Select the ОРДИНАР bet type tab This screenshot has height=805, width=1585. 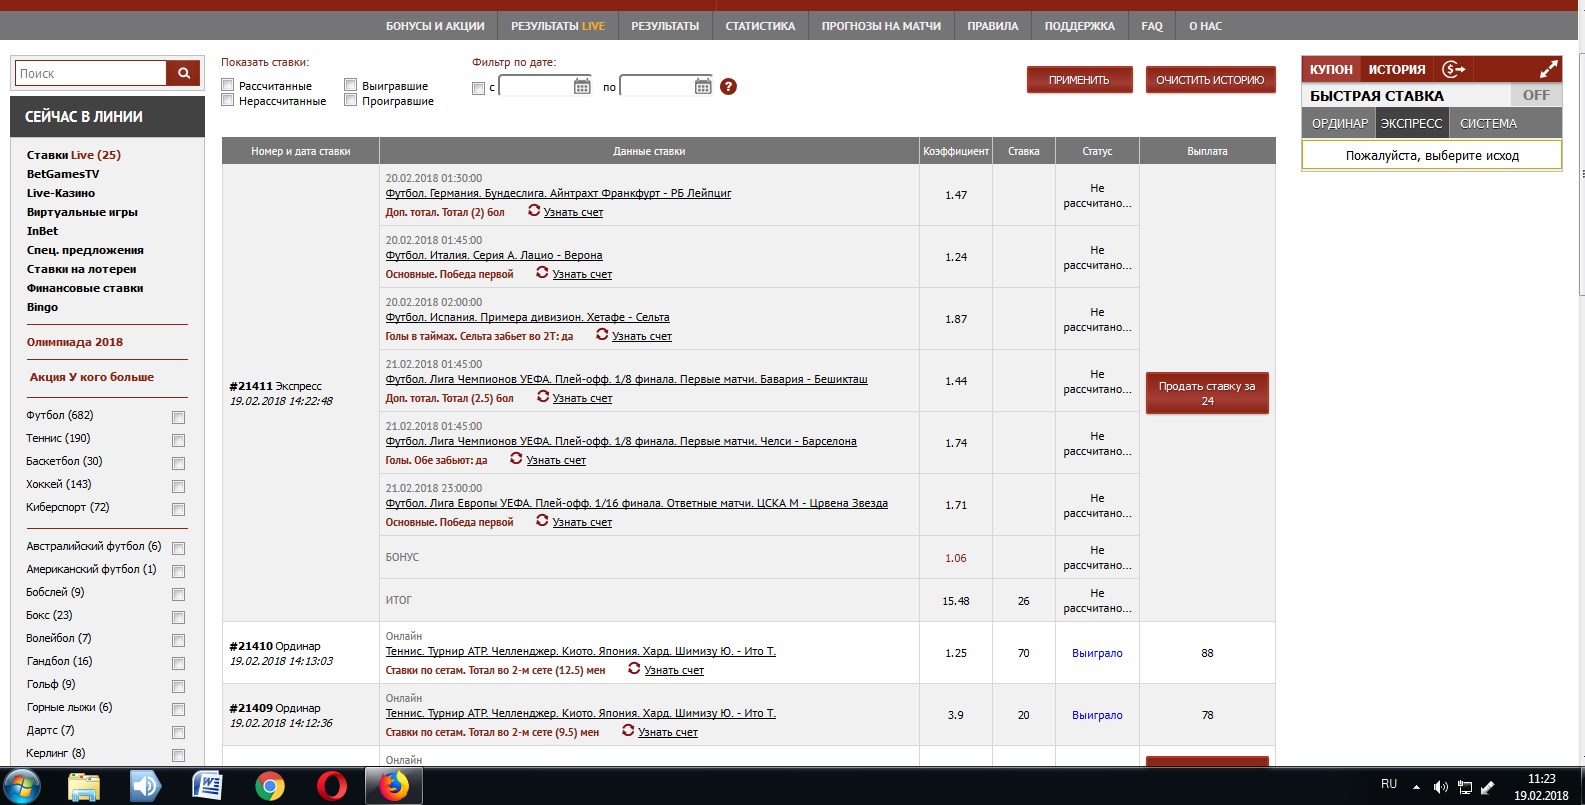1340,123
